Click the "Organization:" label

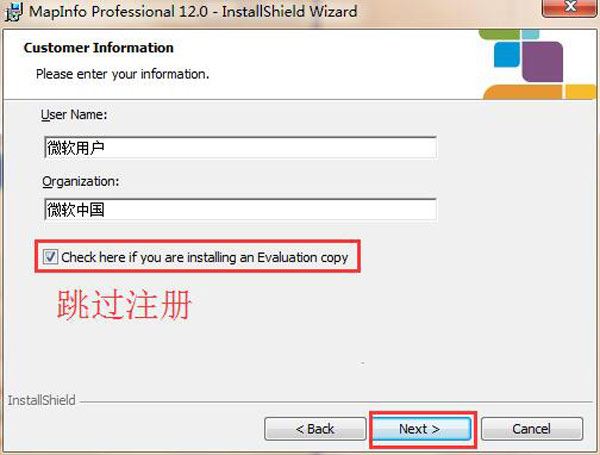(x=80, y=181)
